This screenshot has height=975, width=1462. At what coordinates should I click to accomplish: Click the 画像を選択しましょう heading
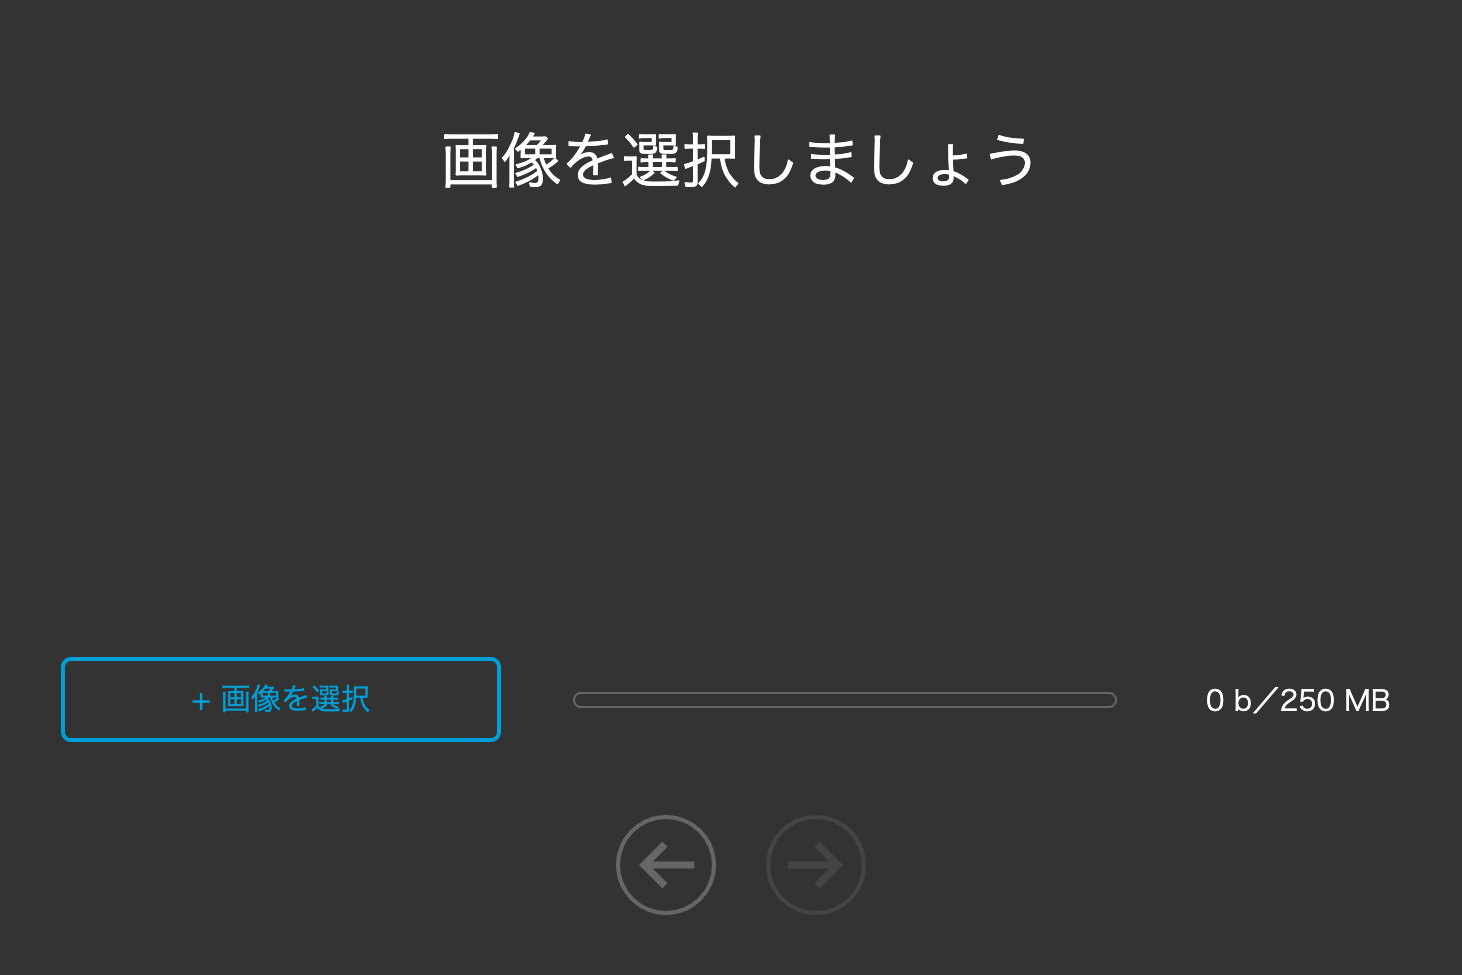pos(738,160)
